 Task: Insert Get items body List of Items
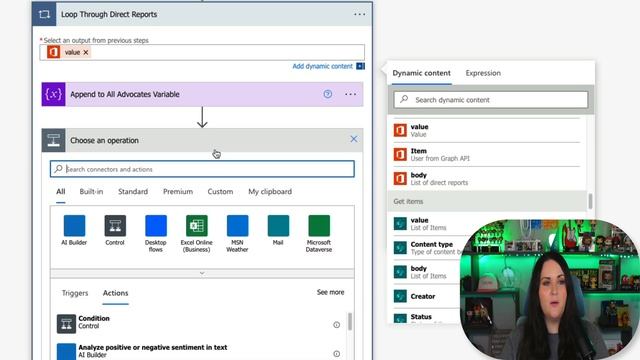[x=427, y=272]
